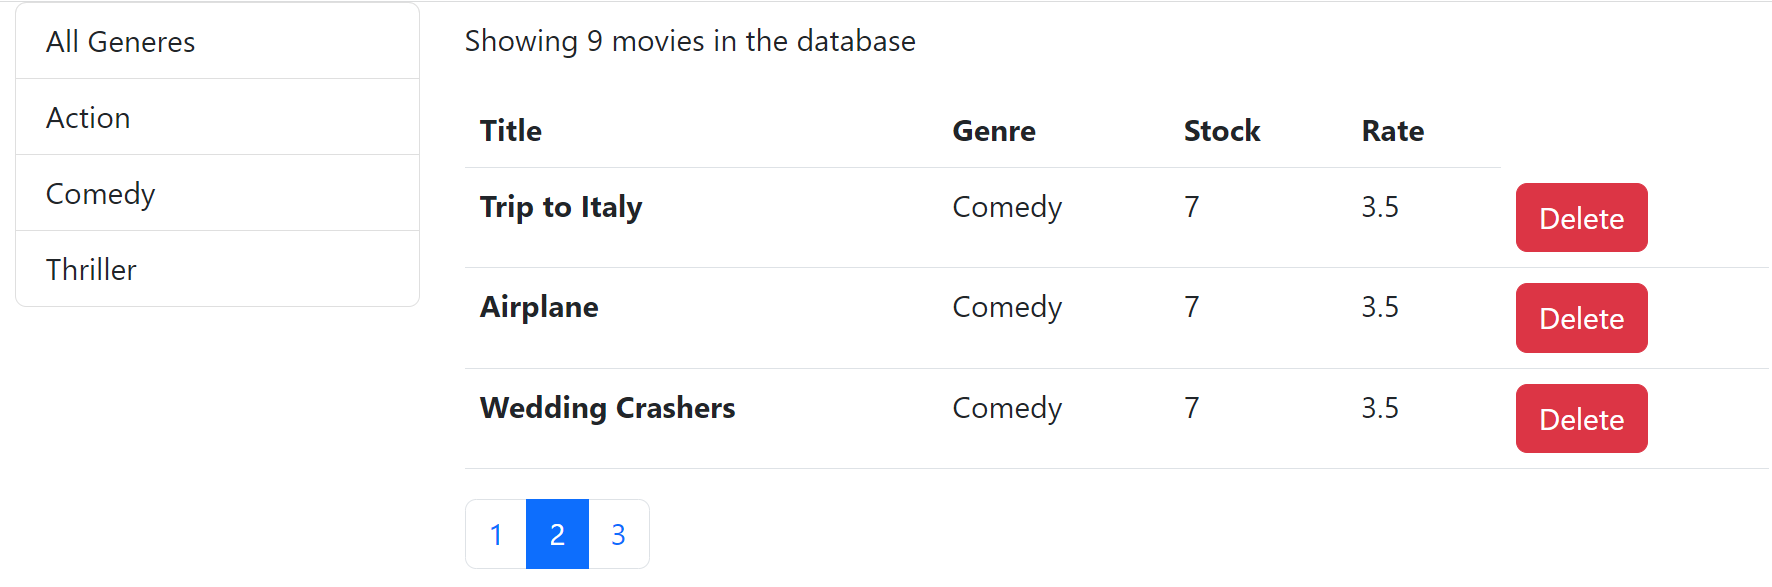Click the rate value for Wedding Crashers
Image resolution: width=1772 pixels, height=587 pixels.
(x=1379, y=408)
